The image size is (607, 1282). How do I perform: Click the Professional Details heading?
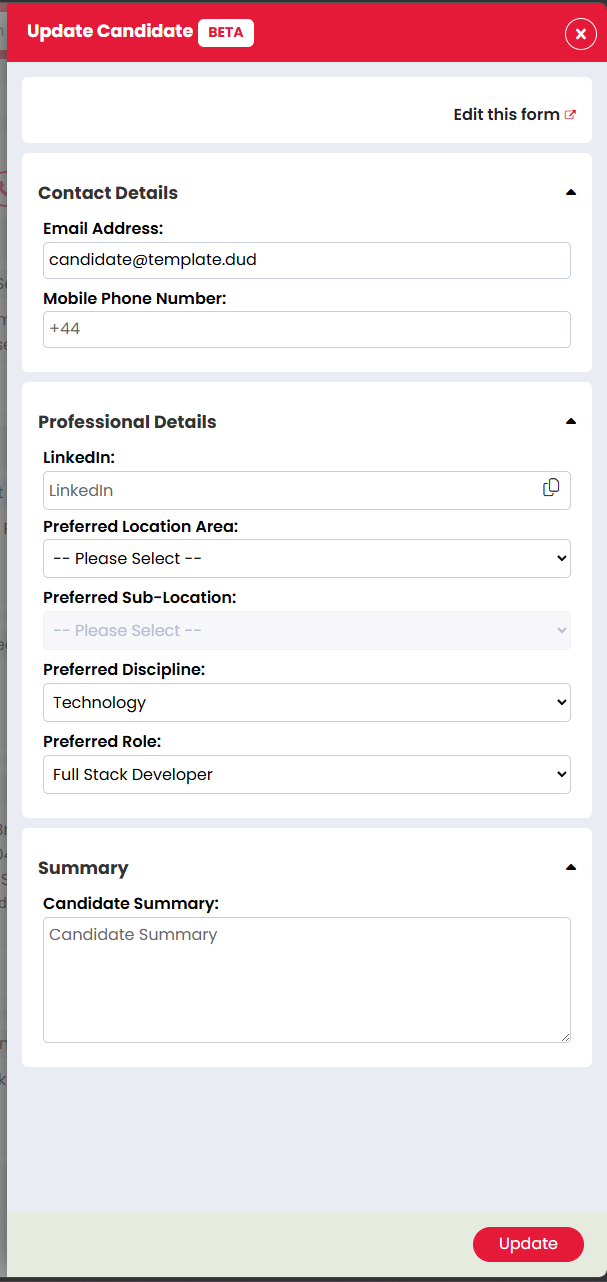127,422
